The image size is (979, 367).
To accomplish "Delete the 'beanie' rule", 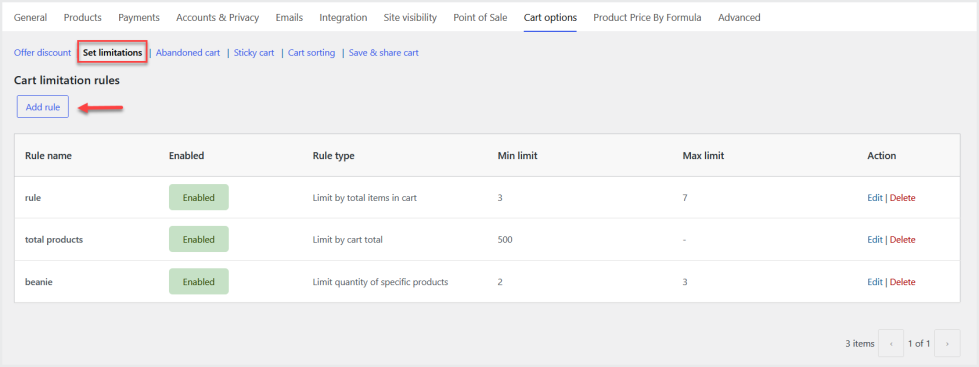I will [903, 282].
